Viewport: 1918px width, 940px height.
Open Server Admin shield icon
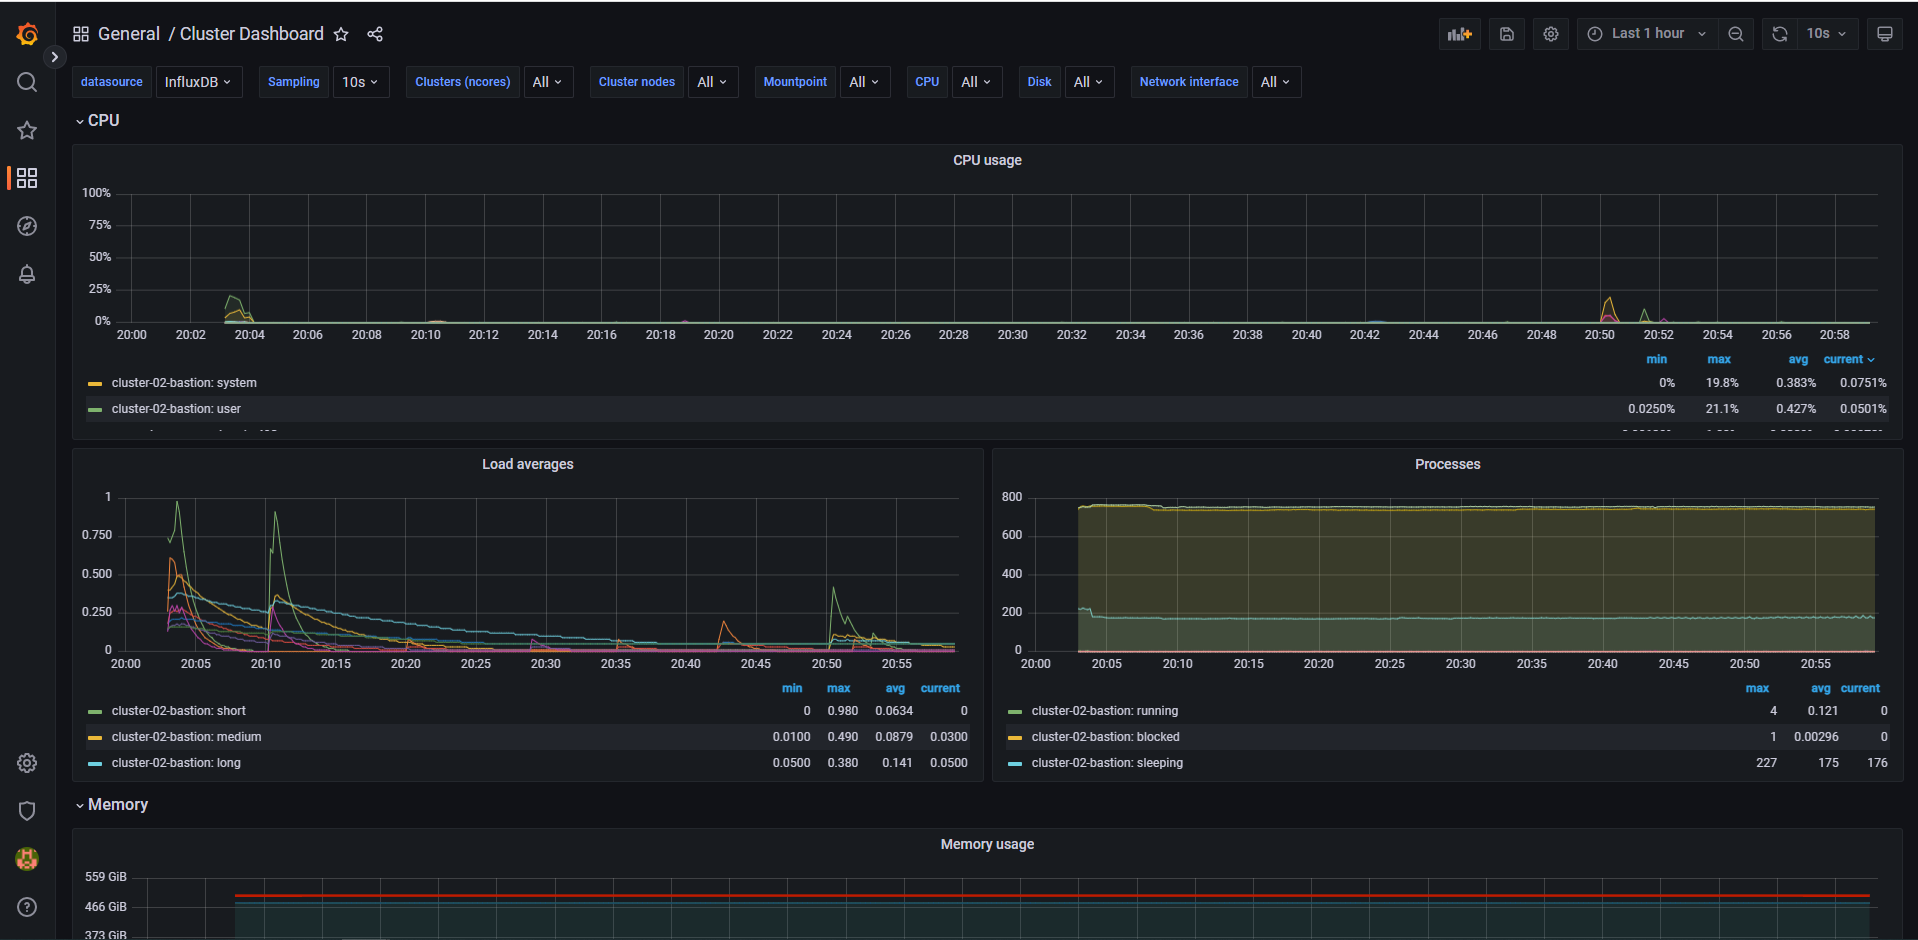(x=27, y=811)
